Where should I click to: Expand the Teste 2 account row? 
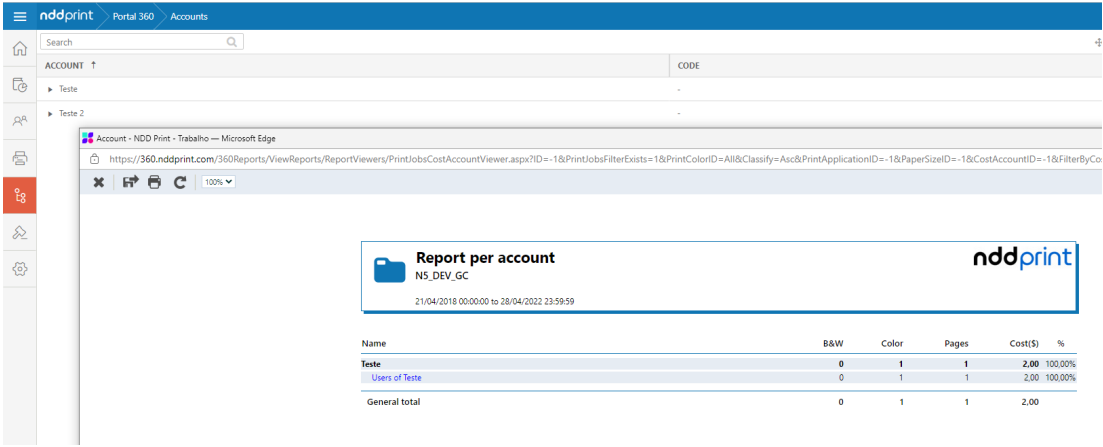pos(50,113)
